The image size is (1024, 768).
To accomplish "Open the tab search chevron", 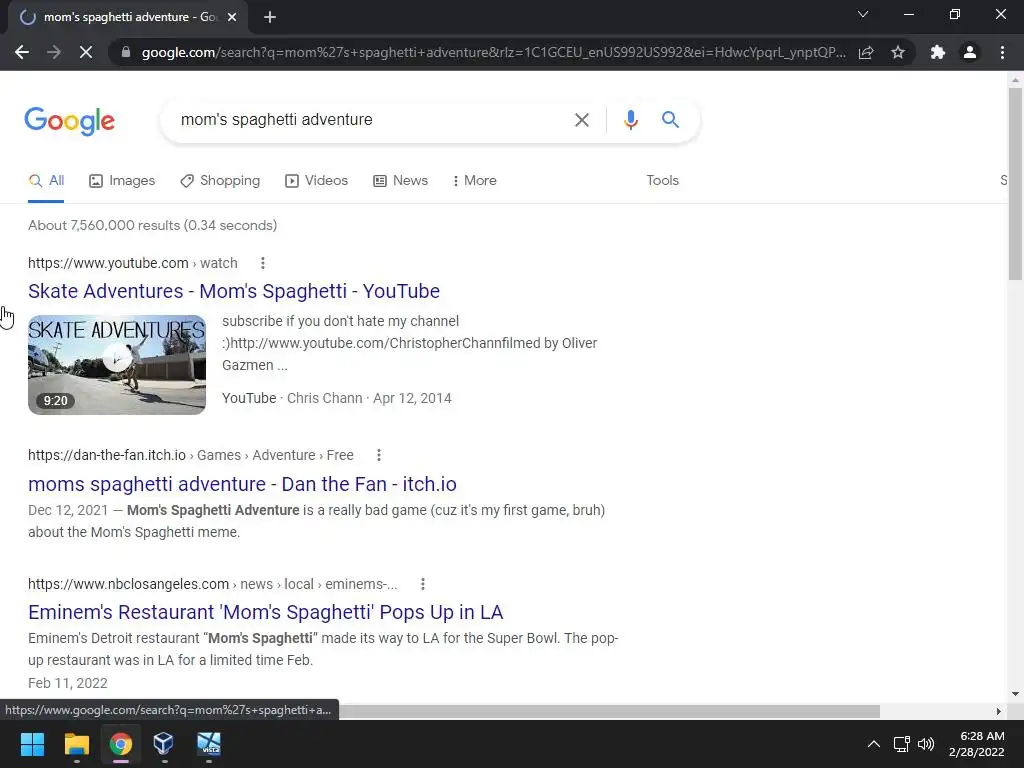I will point(863,14).
